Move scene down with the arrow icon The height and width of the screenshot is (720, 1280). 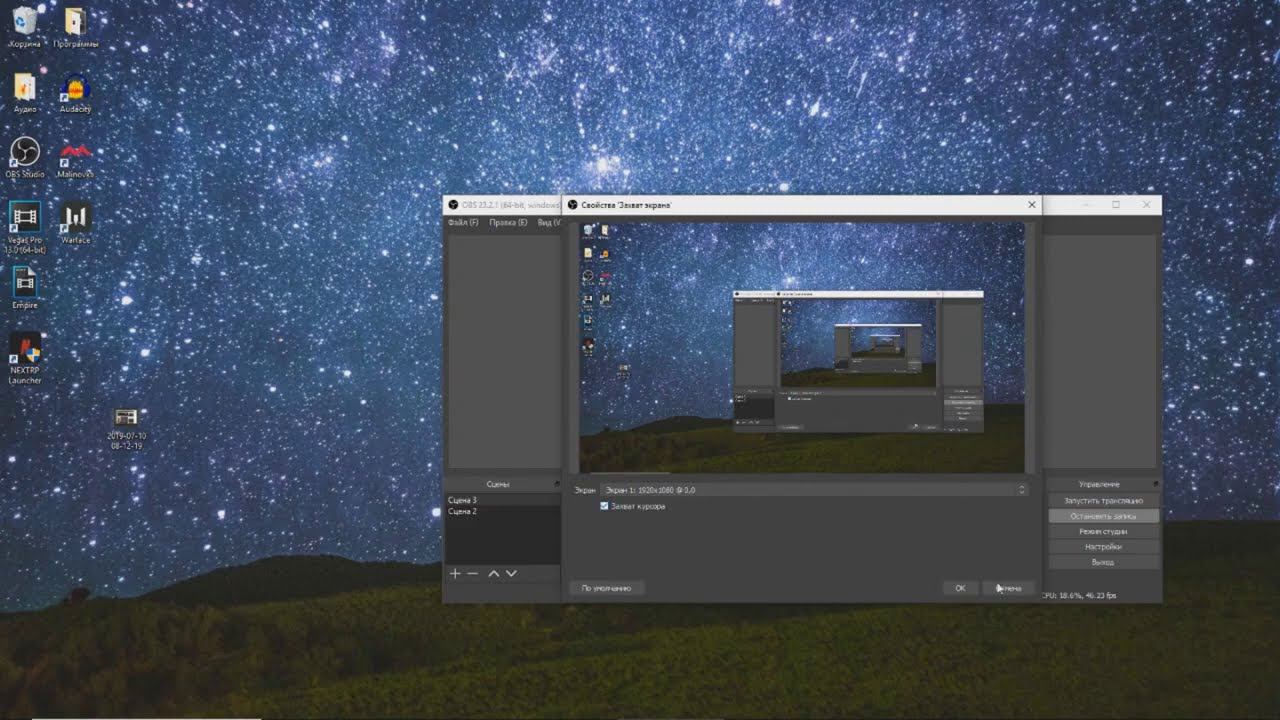511,573
